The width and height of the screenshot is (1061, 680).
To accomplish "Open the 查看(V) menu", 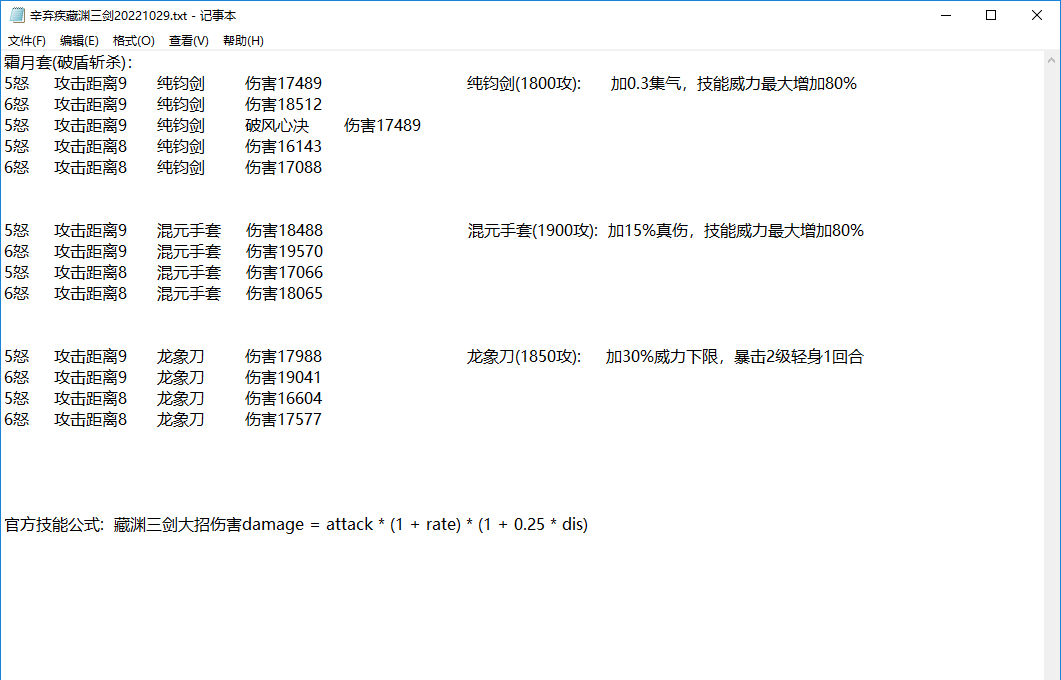I will [189, 41].
